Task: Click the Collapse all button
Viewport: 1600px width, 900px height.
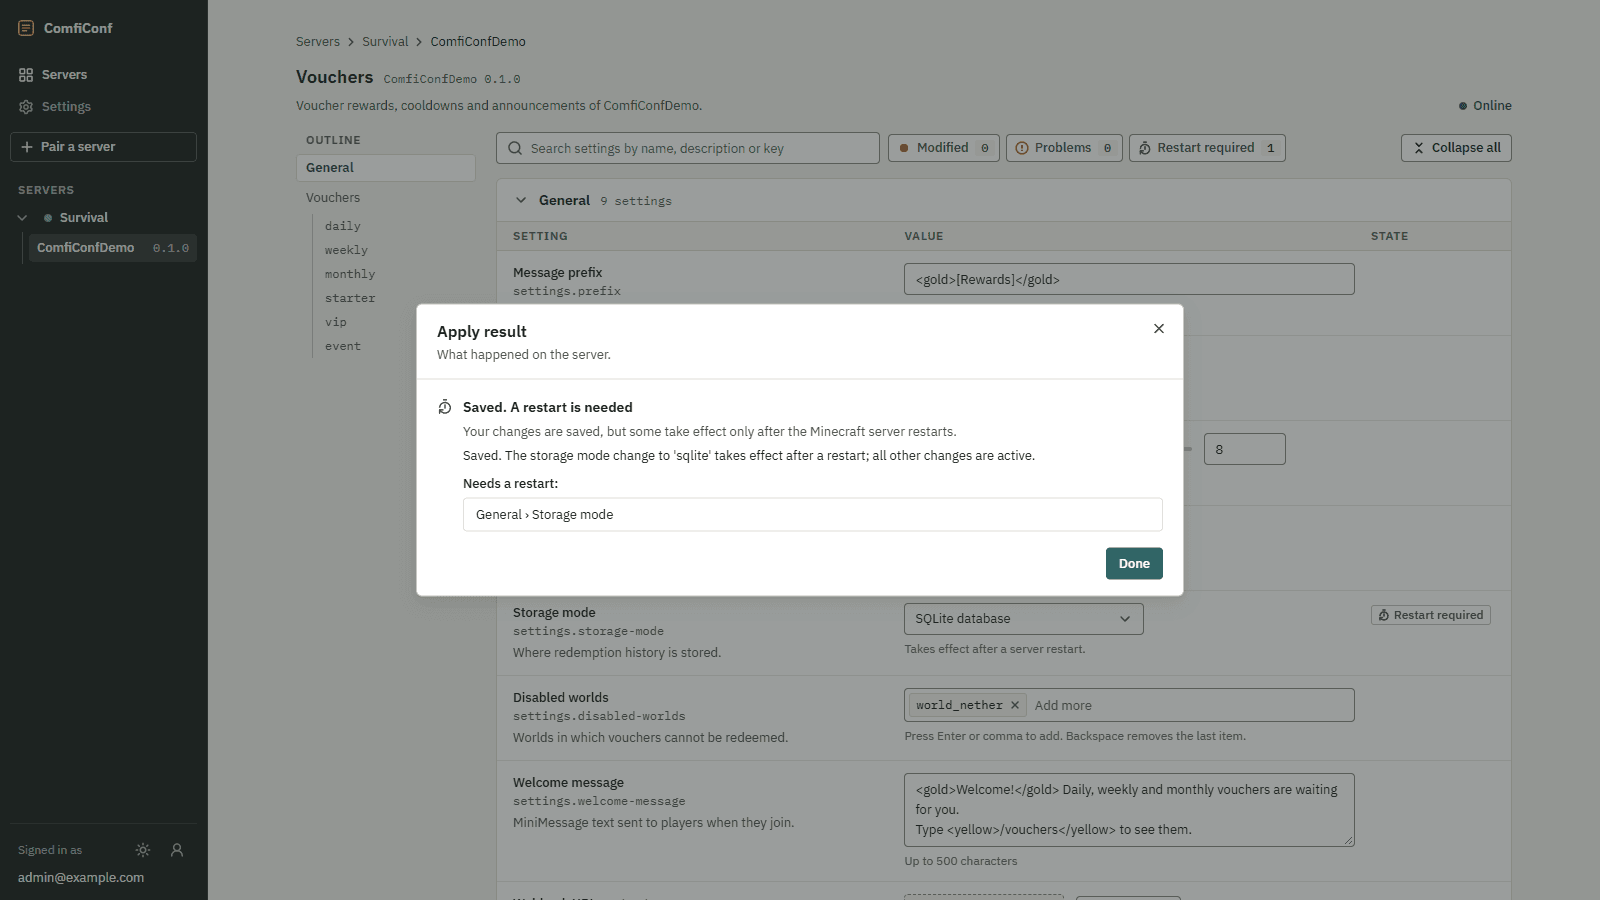Action: pos(1456,148)
